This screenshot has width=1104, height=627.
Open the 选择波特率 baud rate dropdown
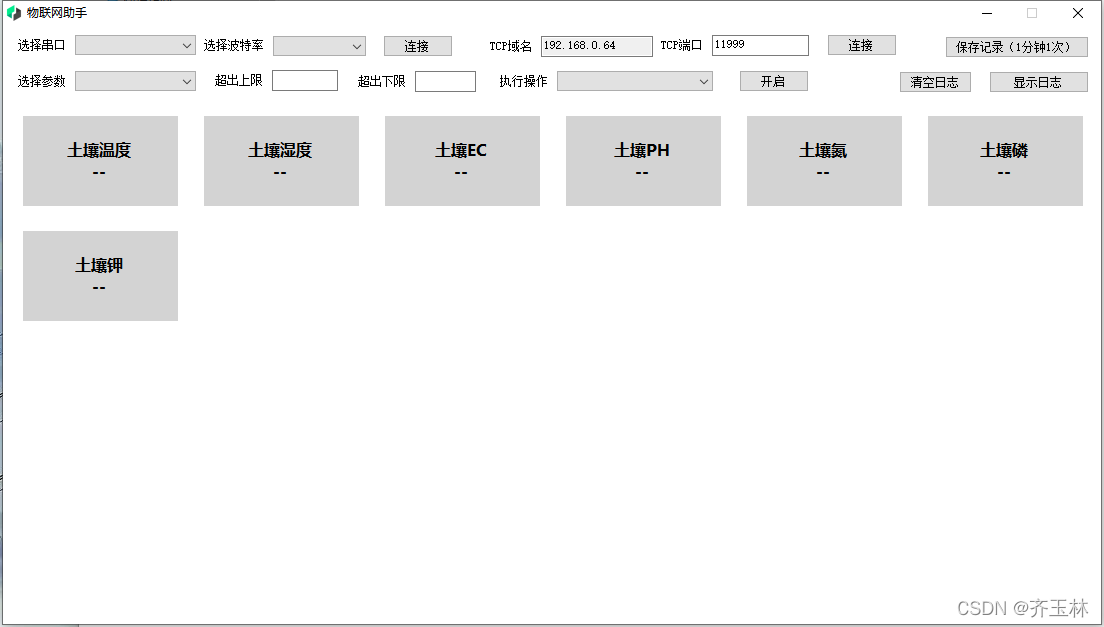coord(318,45)
